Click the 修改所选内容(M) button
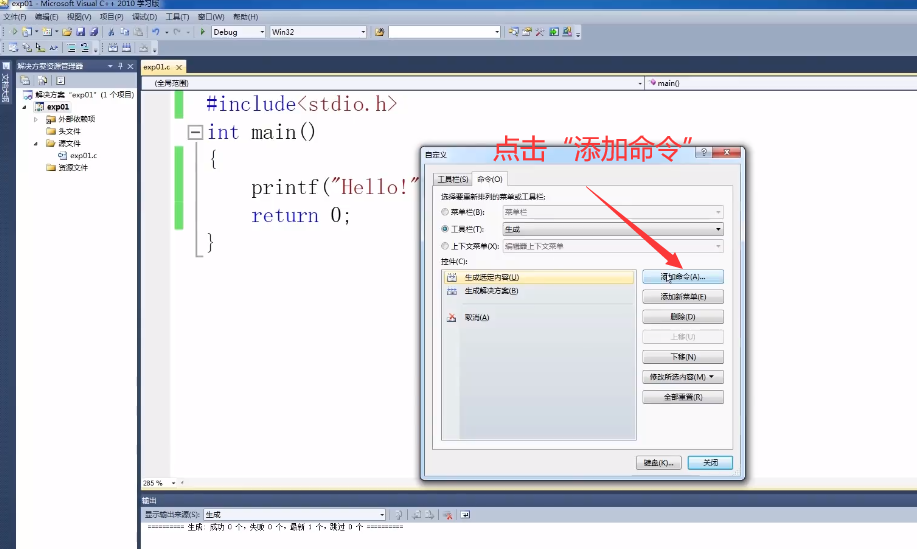 (682, 377)
